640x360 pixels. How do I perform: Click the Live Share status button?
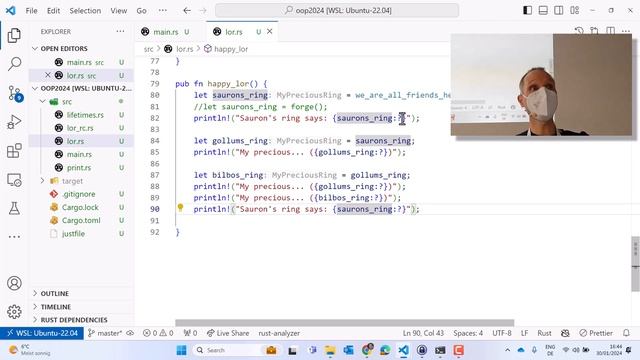pyautogui.click(x=228, y=333)
